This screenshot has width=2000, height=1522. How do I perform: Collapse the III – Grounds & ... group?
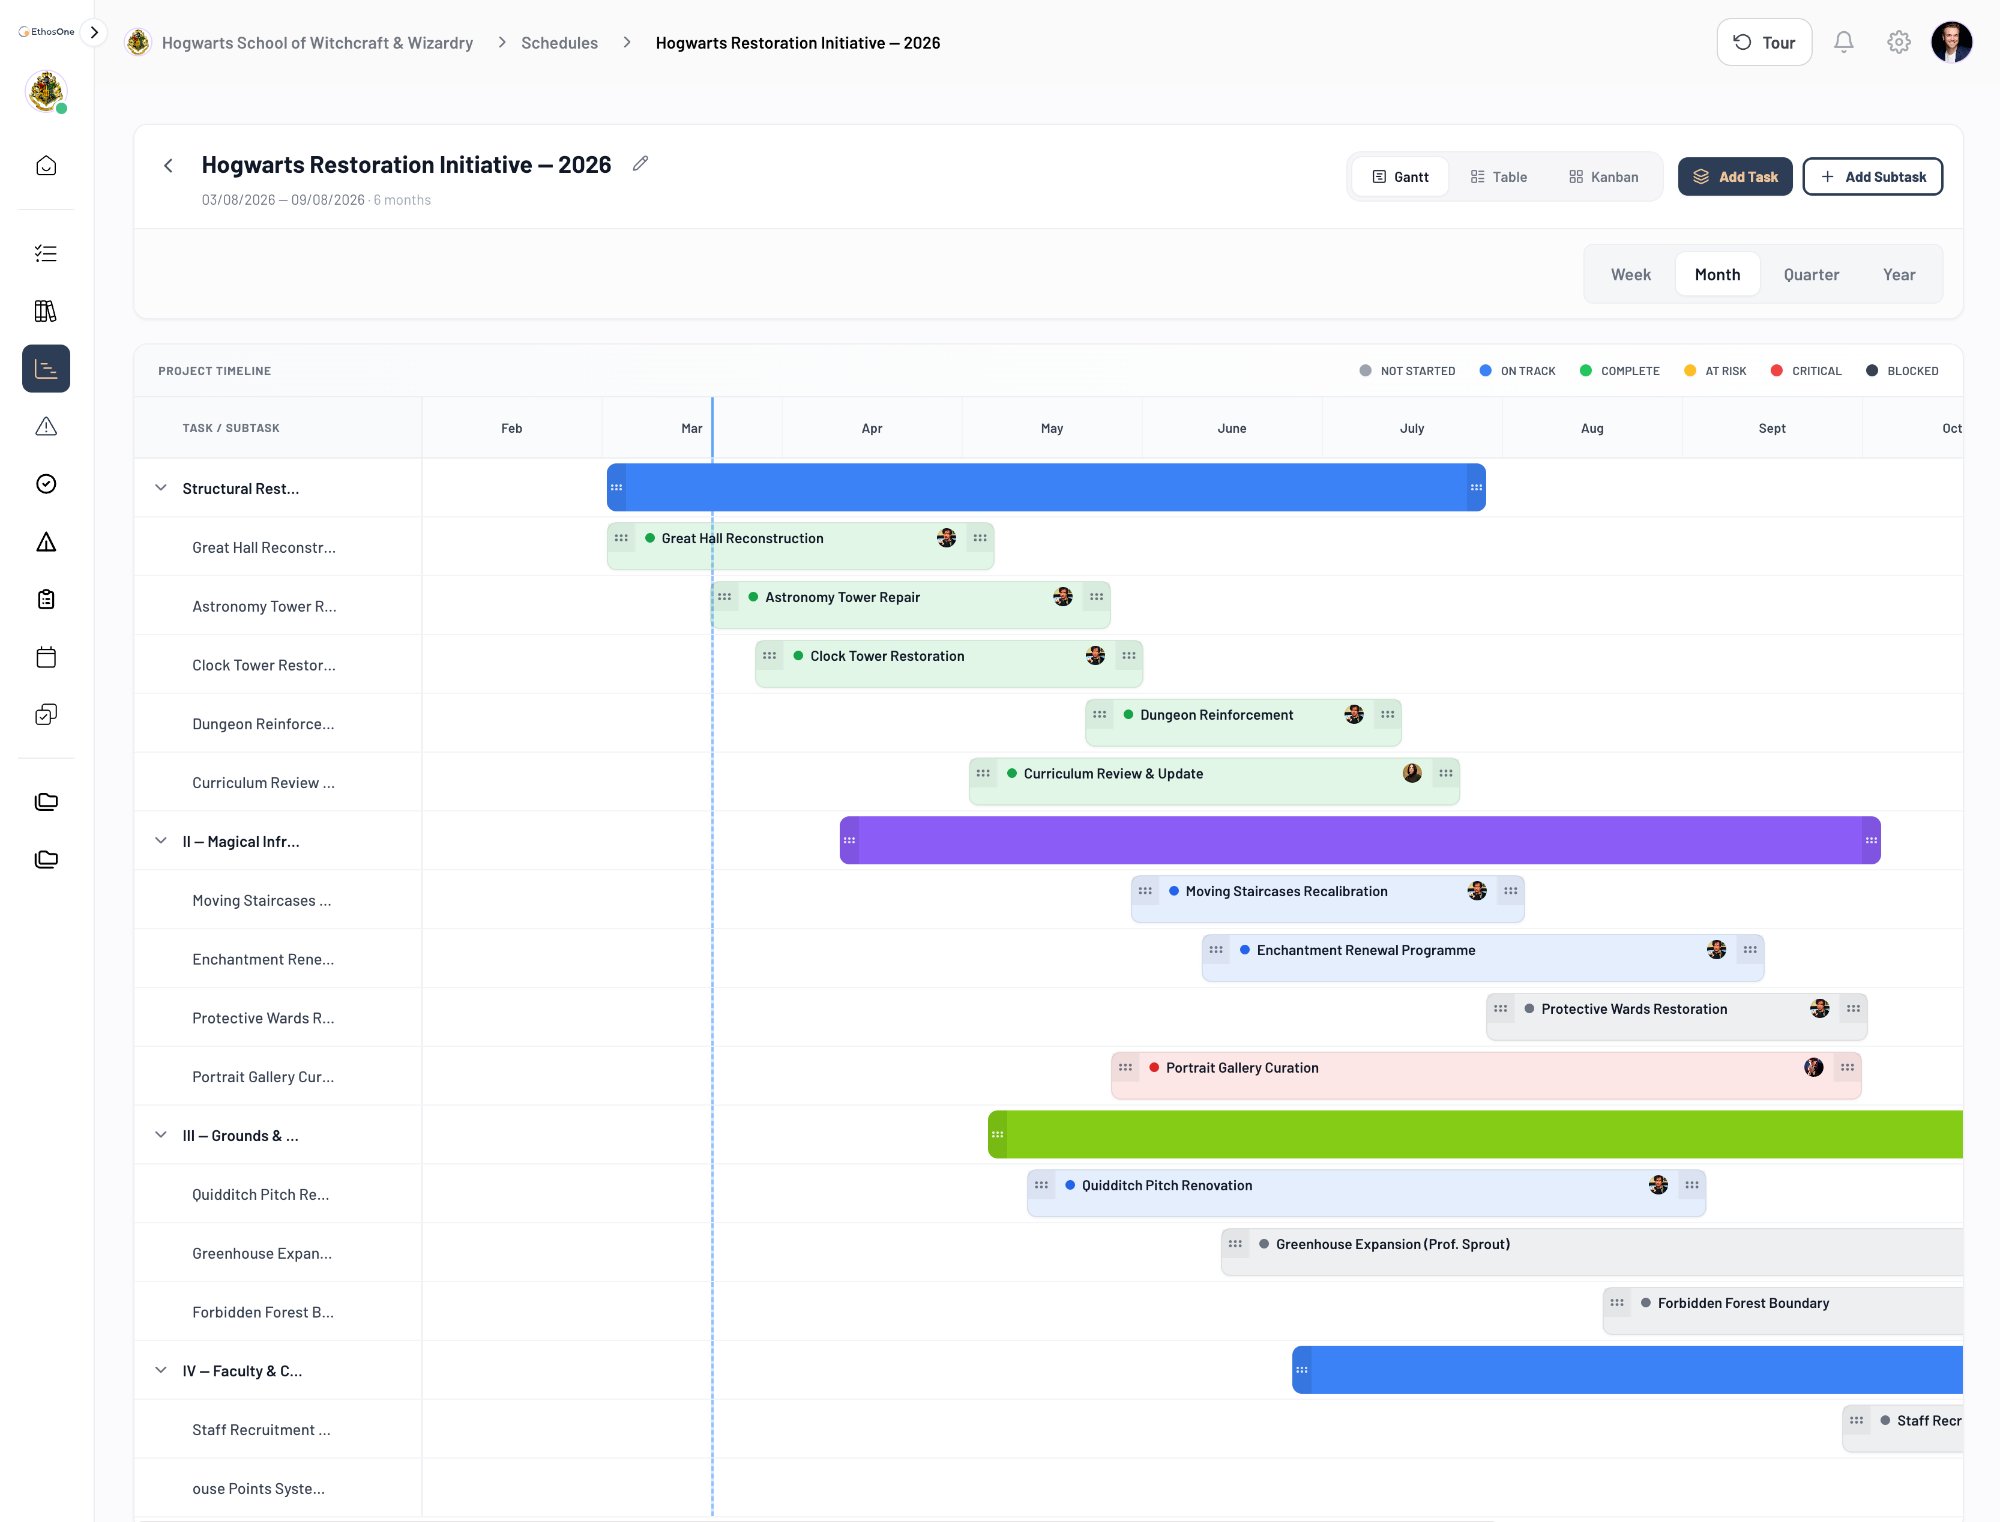coord(160,1135)
